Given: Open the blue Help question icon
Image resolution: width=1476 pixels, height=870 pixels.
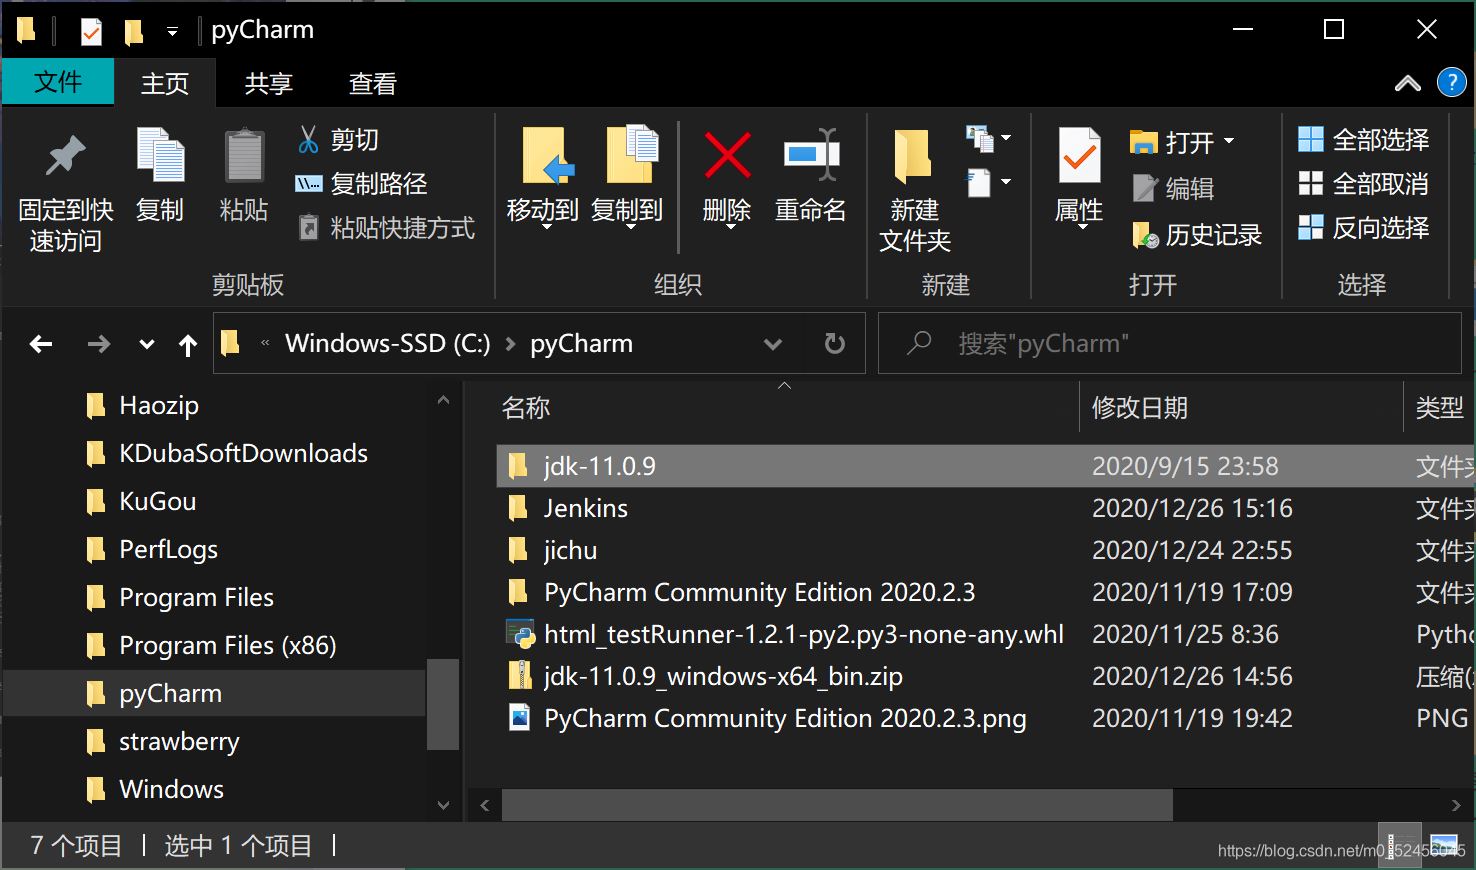Looking at the screenshot, I should (x=1451, y=83).
